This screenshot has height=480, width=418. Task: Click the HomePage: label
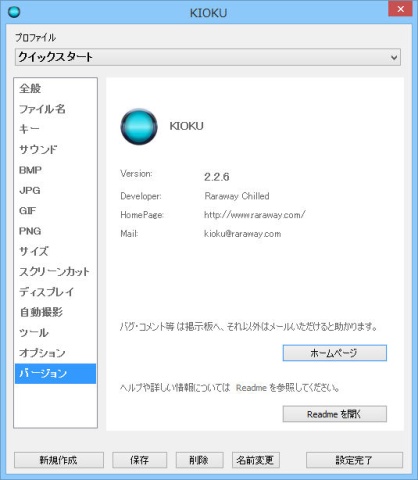142,215
